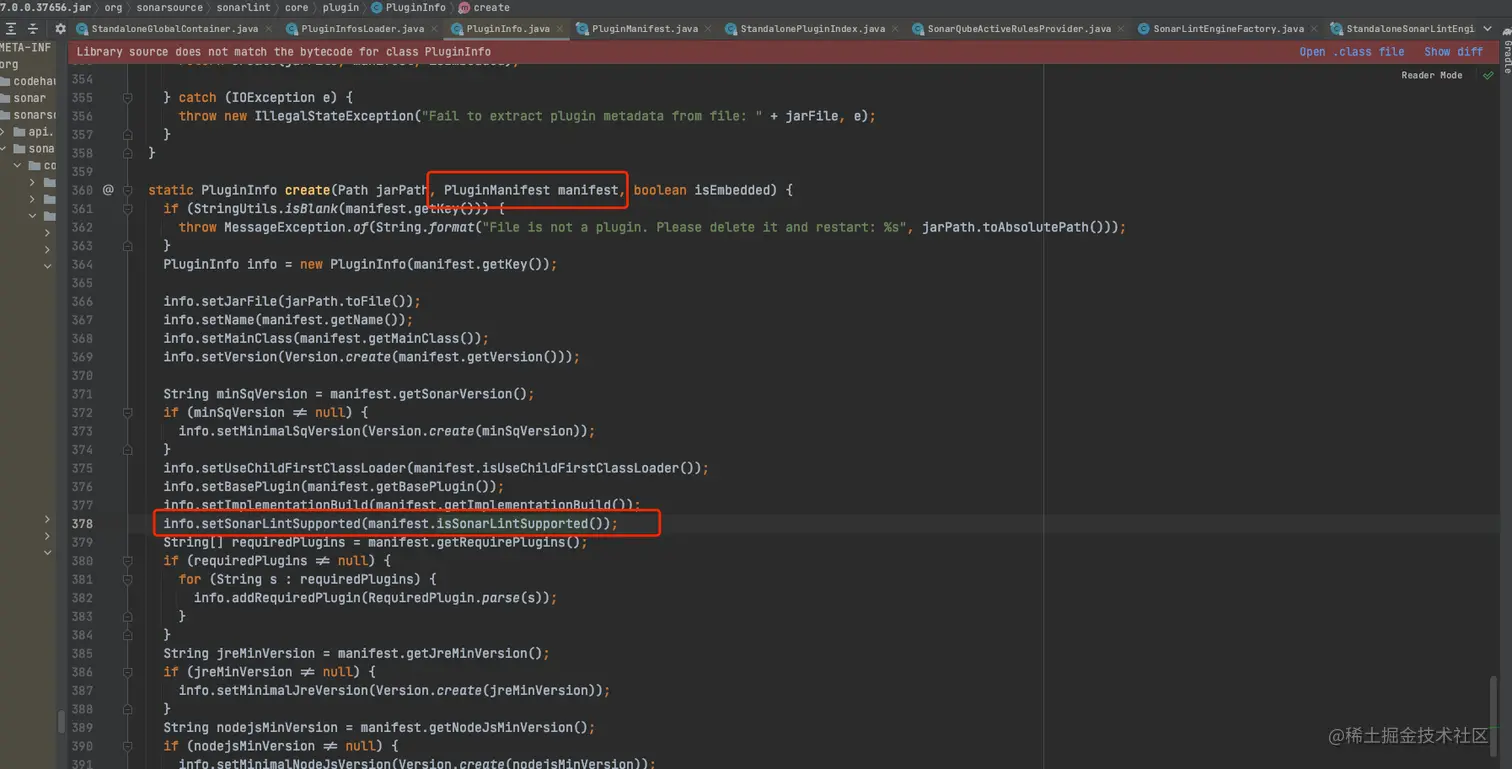Image resolution: width=1512 pixels, height=769 pixels.
Task: Switch to StandaloneSonarLintEngi tab
Action: pyautogui.click(x=1410, y=29)
